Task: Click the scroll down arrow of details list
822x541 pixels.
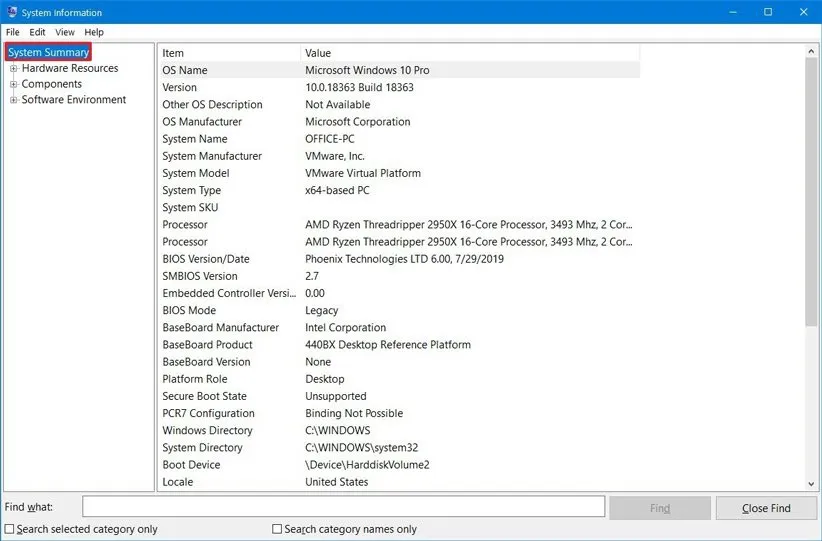Action: pos(810,483)
